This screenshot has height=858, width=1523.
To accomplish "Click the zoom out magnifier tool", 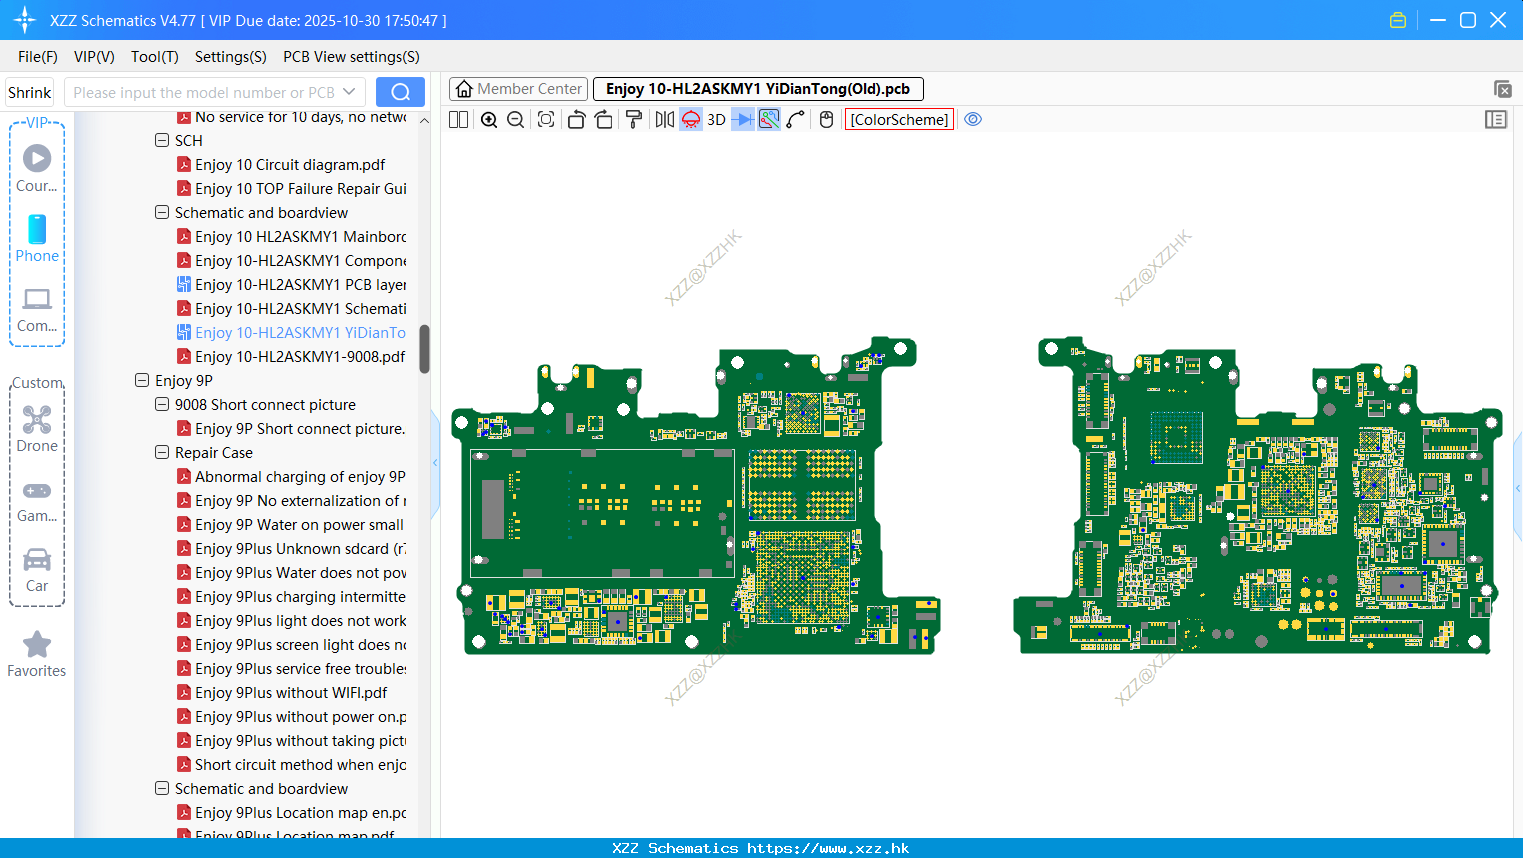I will [515, 120].
